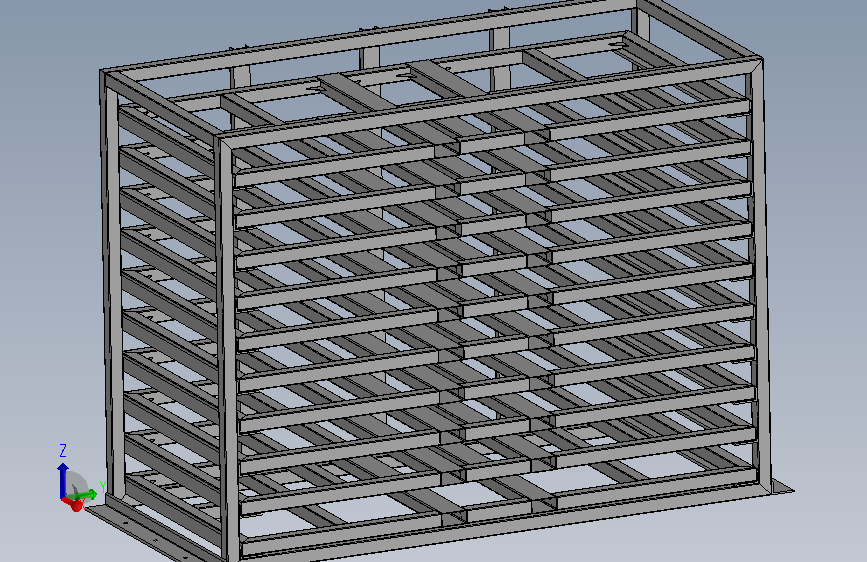Click the green Y axis arrow of triad
The image size is (867, 562).
coord(83,495)
